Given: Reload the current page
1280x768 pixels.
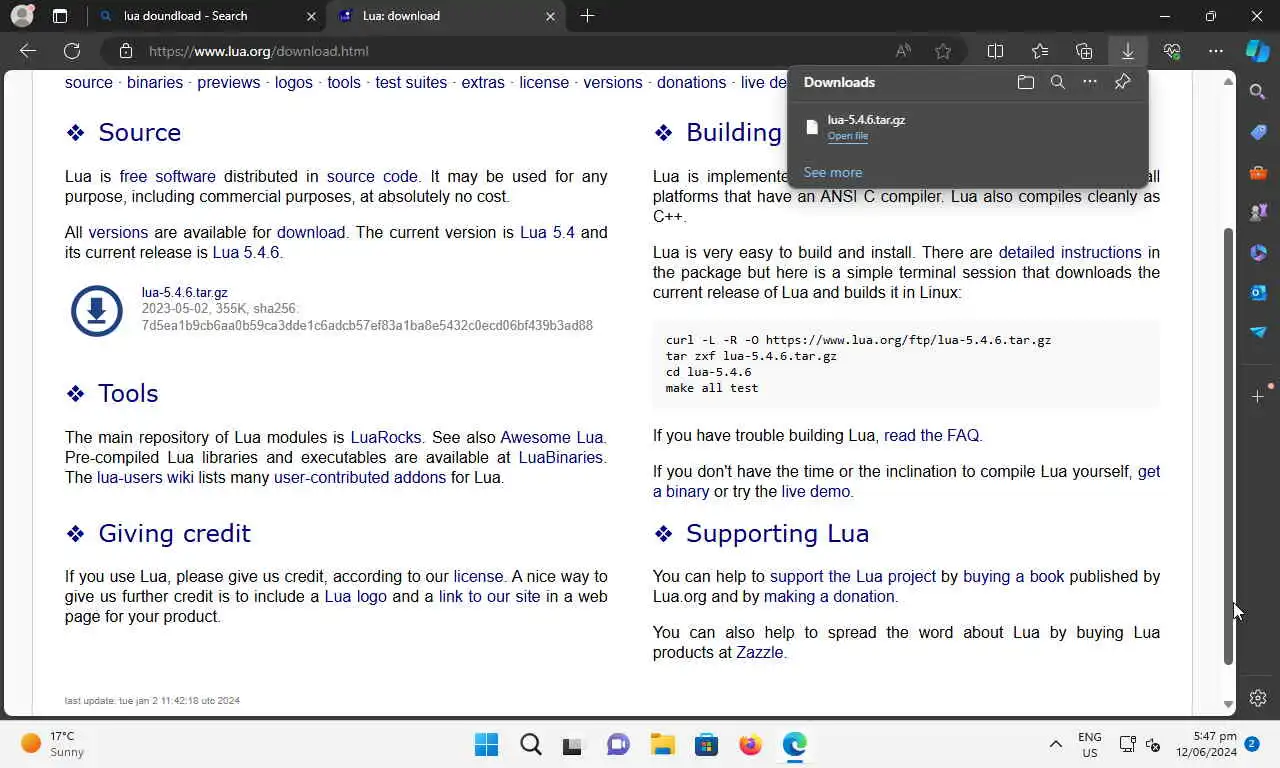Looking at the screenshot, I should [x=72, y=51].
